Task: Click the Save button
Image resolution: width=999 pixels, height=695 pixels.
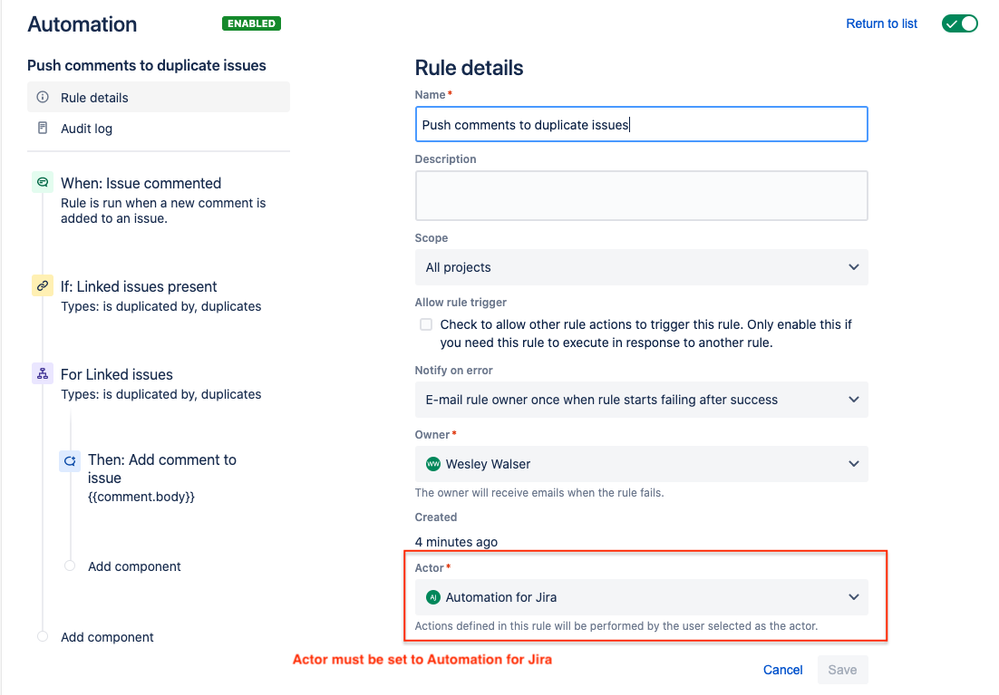Action: coord(842,670)
